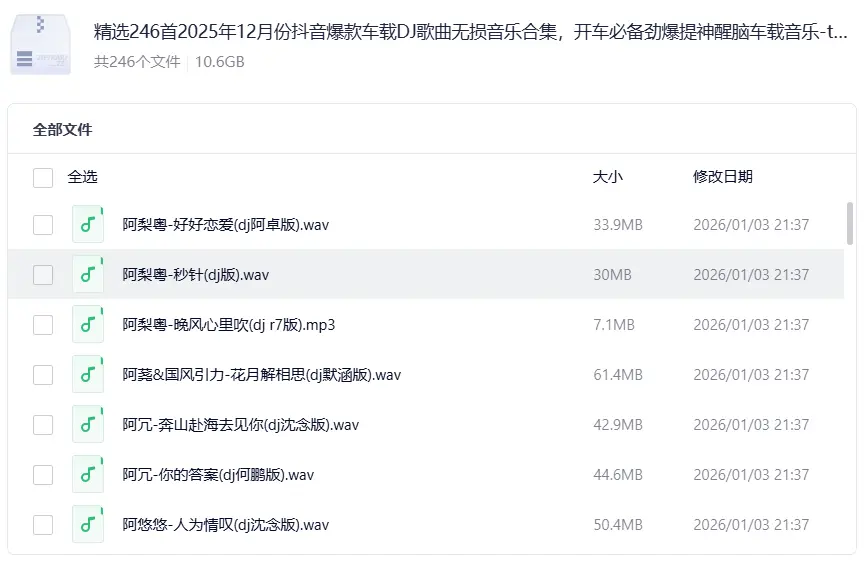Check the box for 阿梨粤-晚风心里吹(dj r7版).mp3
This screenshot has height=565, width=867.
(x=43, y=325)
